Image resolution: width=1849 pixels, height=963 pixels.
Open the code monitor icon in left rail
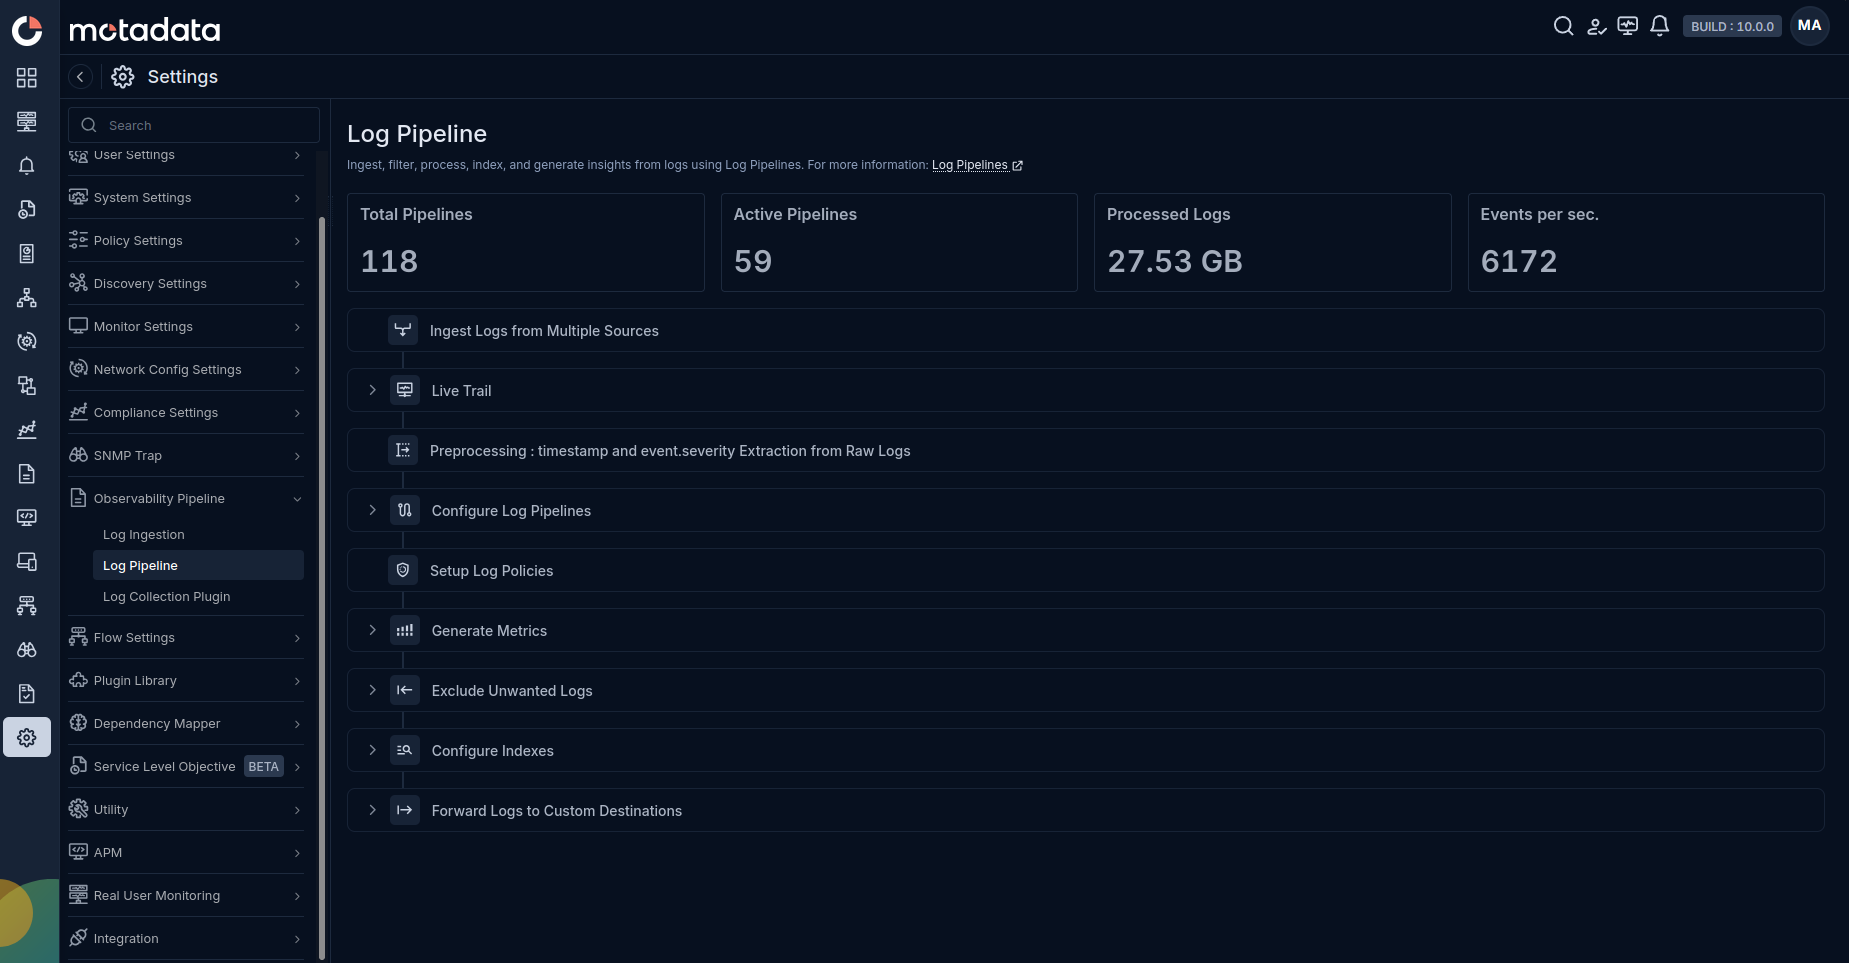click(x=27, y=518)
